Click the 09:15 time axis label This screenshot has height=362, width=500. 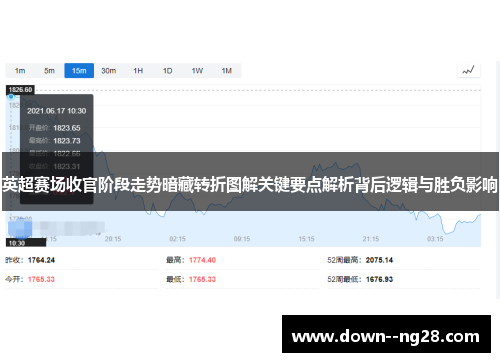pyautogui.click(x=242, y=239)
